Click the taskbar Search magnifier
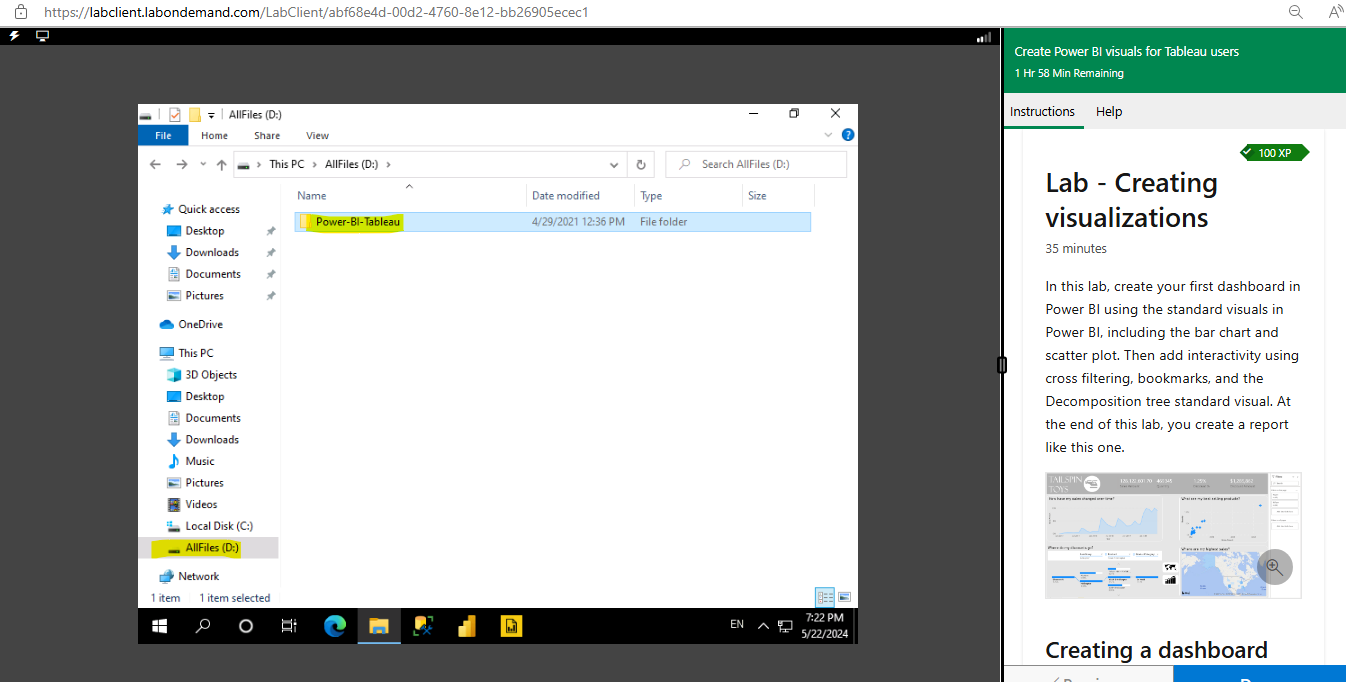Viewport: 1346px width, 682px height. click(203, 626)
